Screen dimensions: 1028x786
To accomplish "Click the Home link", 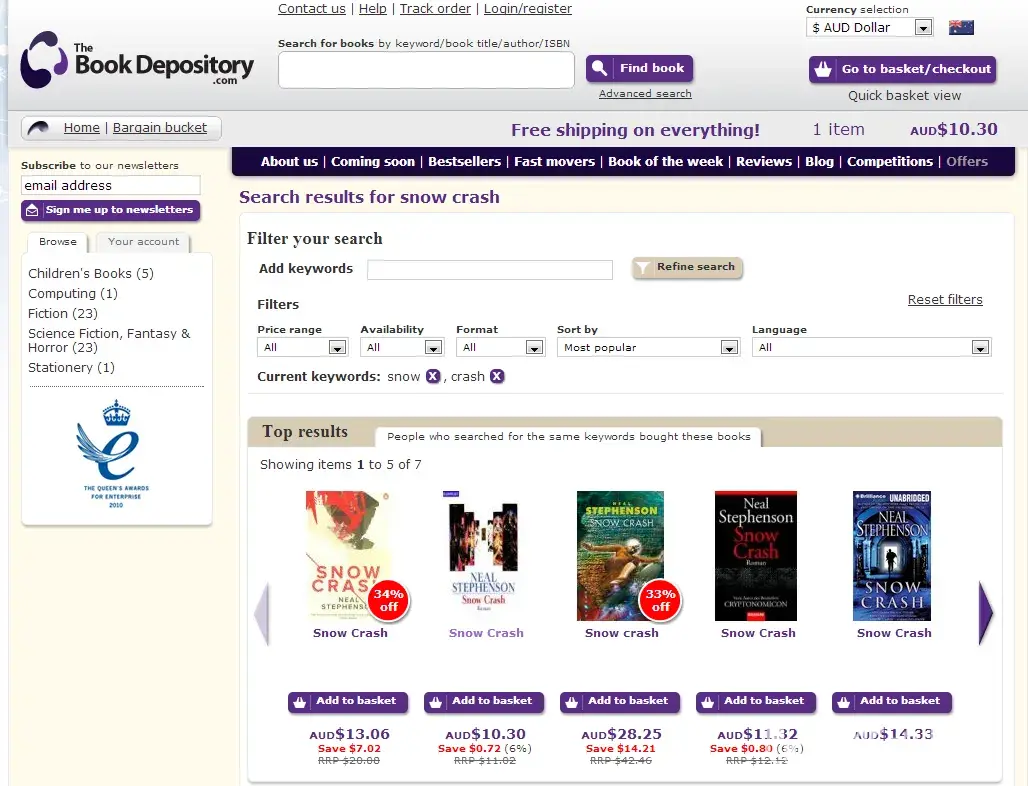I will click(x=81, y=128).
